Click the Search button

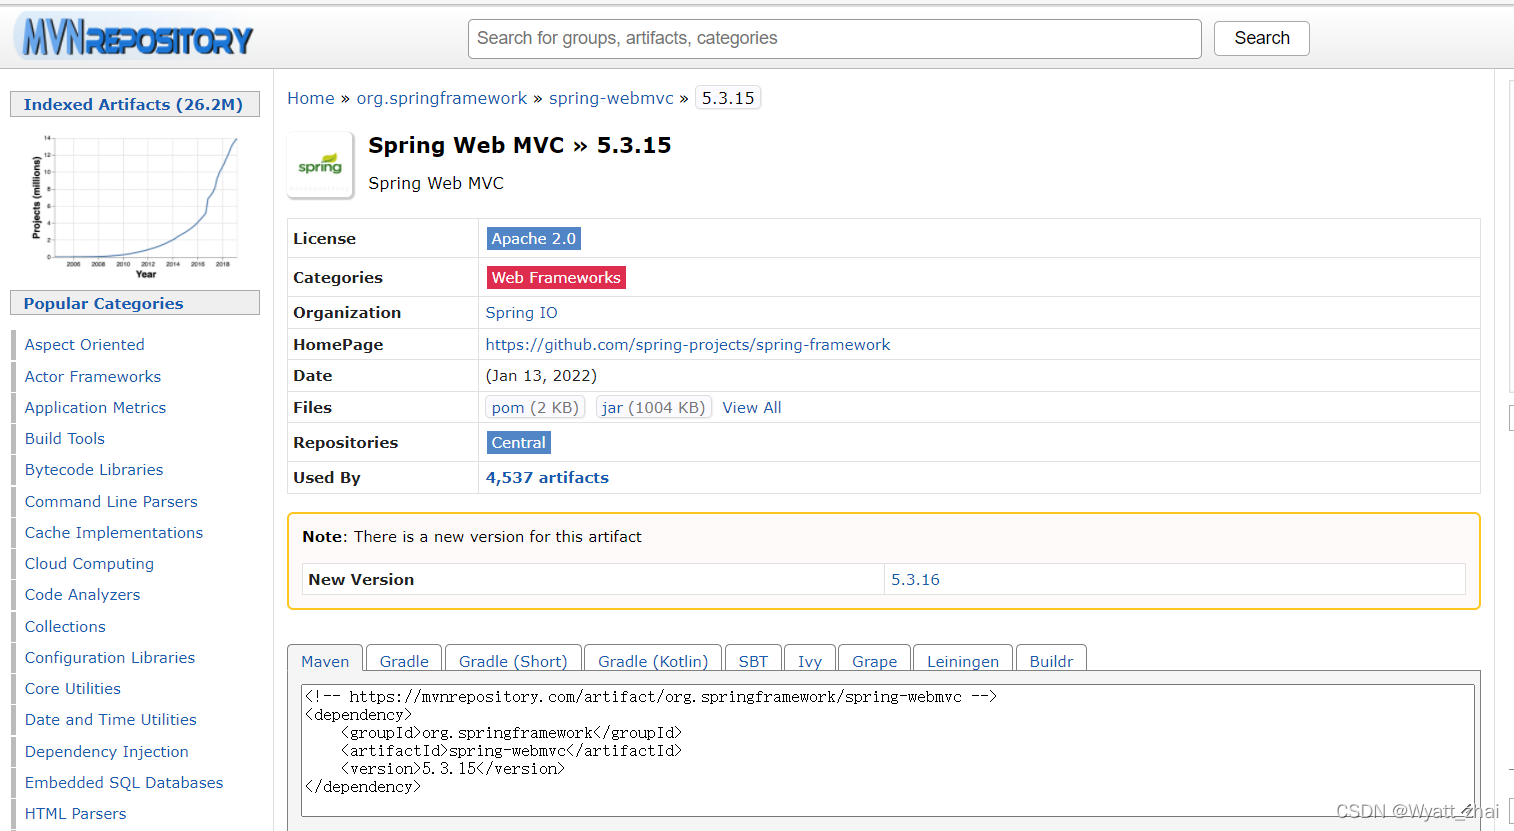[x=1261, y=38]
